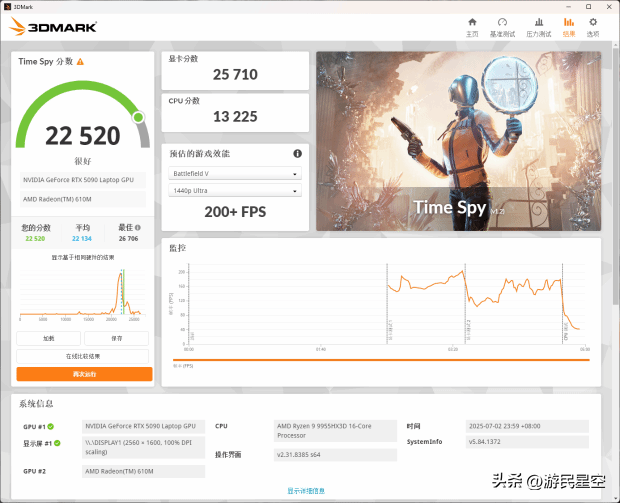
Task: Click interface version v2.31.8385 s64
Action: pos(335,455)
